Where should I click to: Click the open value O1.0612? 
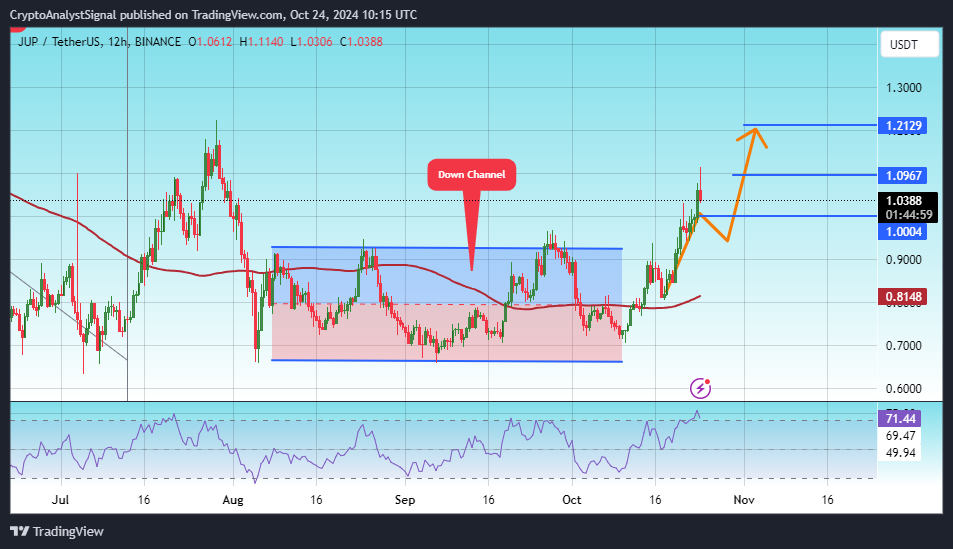coord(210,41)
